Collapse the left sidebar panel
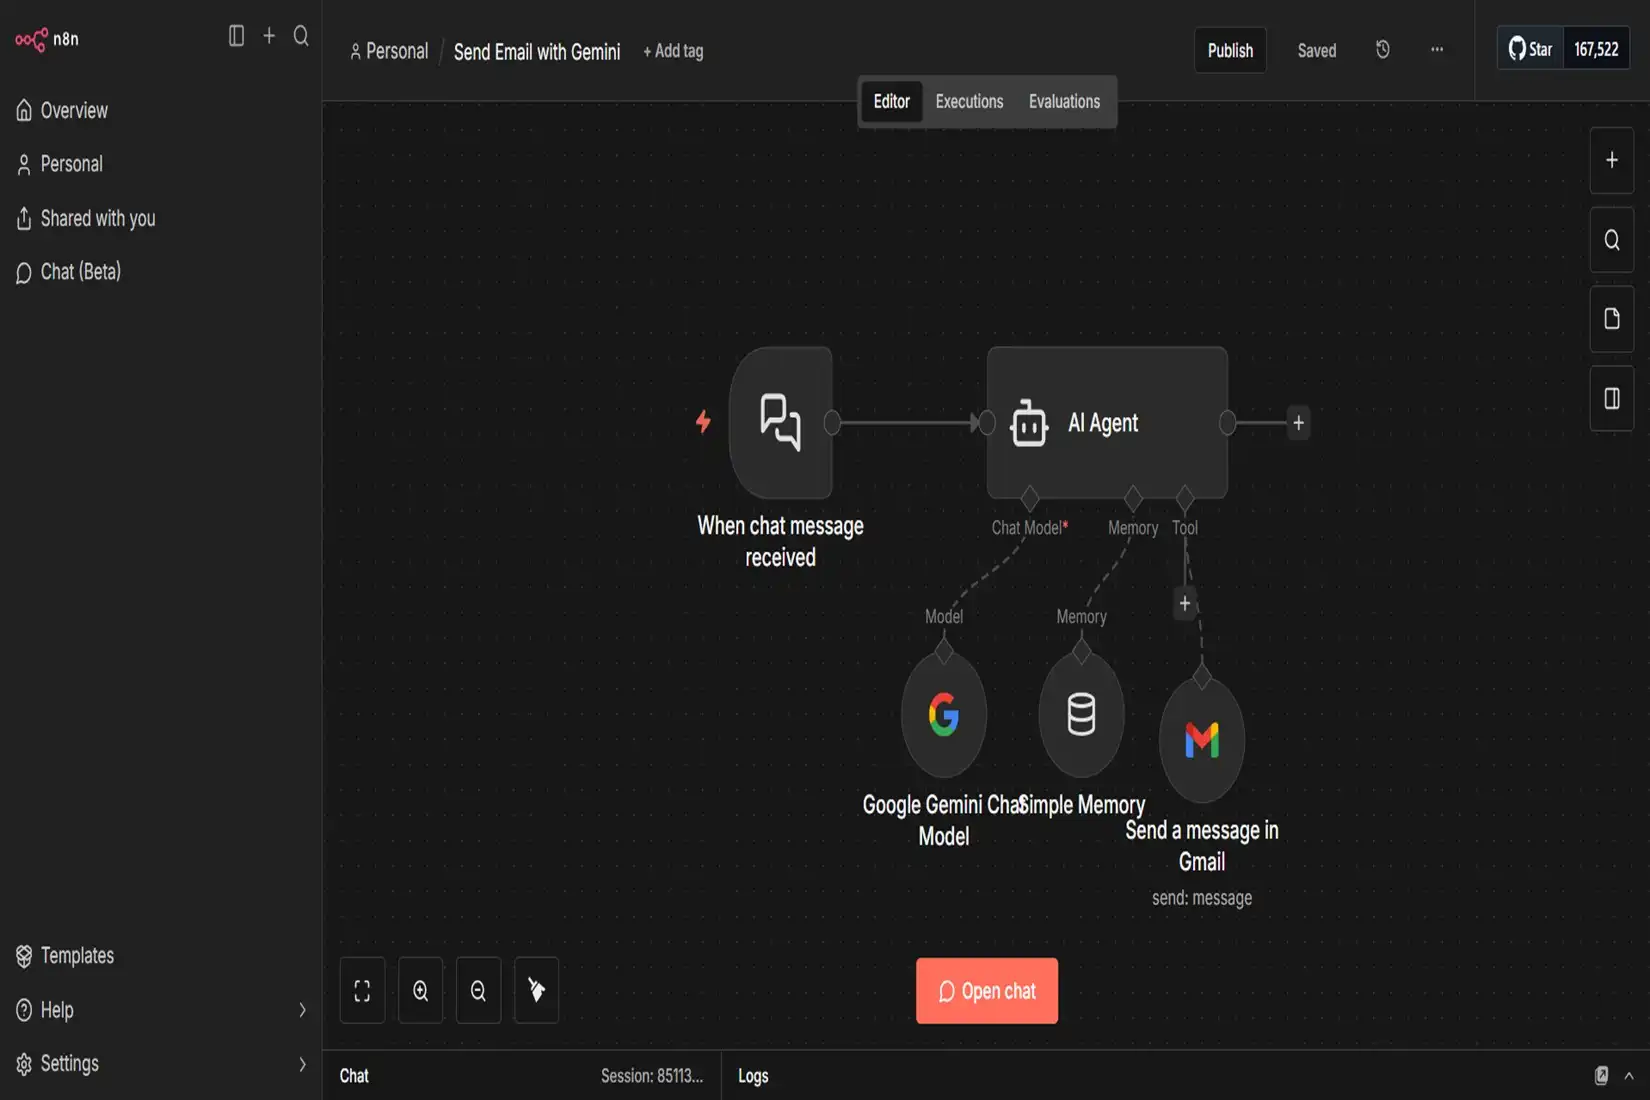The height and width of the screenshot is (1100, 1650). pos(236,36)
